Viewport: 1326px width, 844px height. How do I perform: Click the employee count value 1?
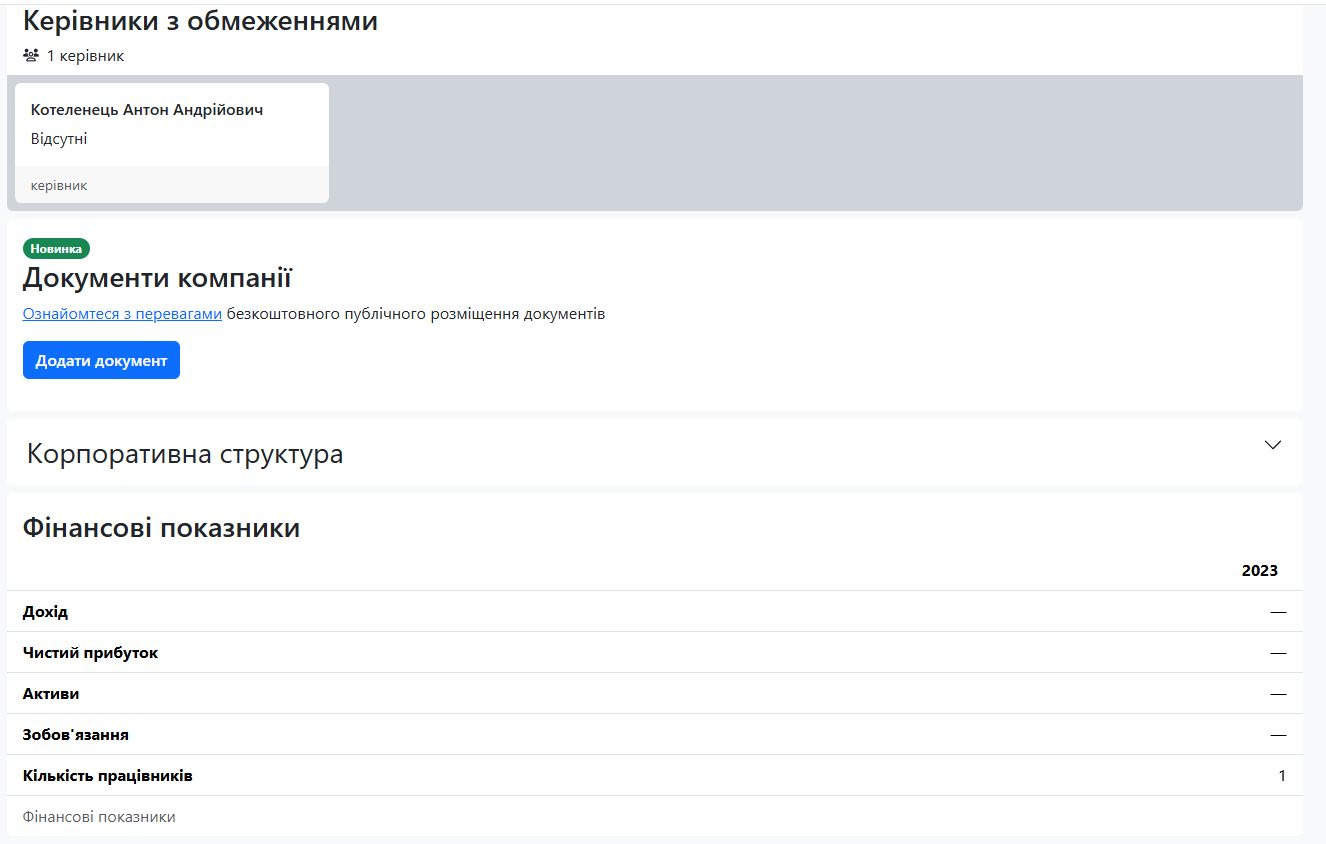pyautogui.click(x=1282, y=776)
